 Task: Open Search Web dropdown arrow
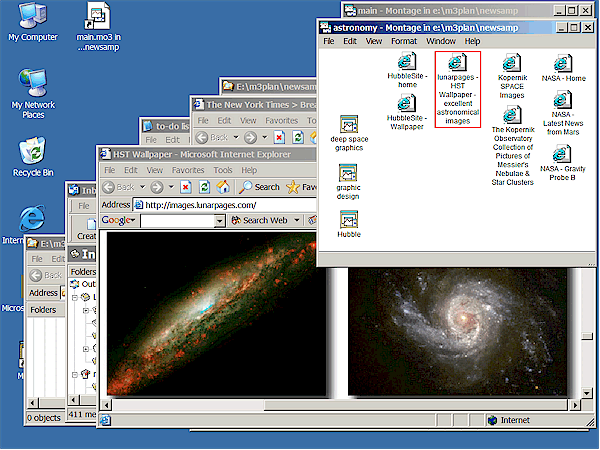(x=297, y=220)
